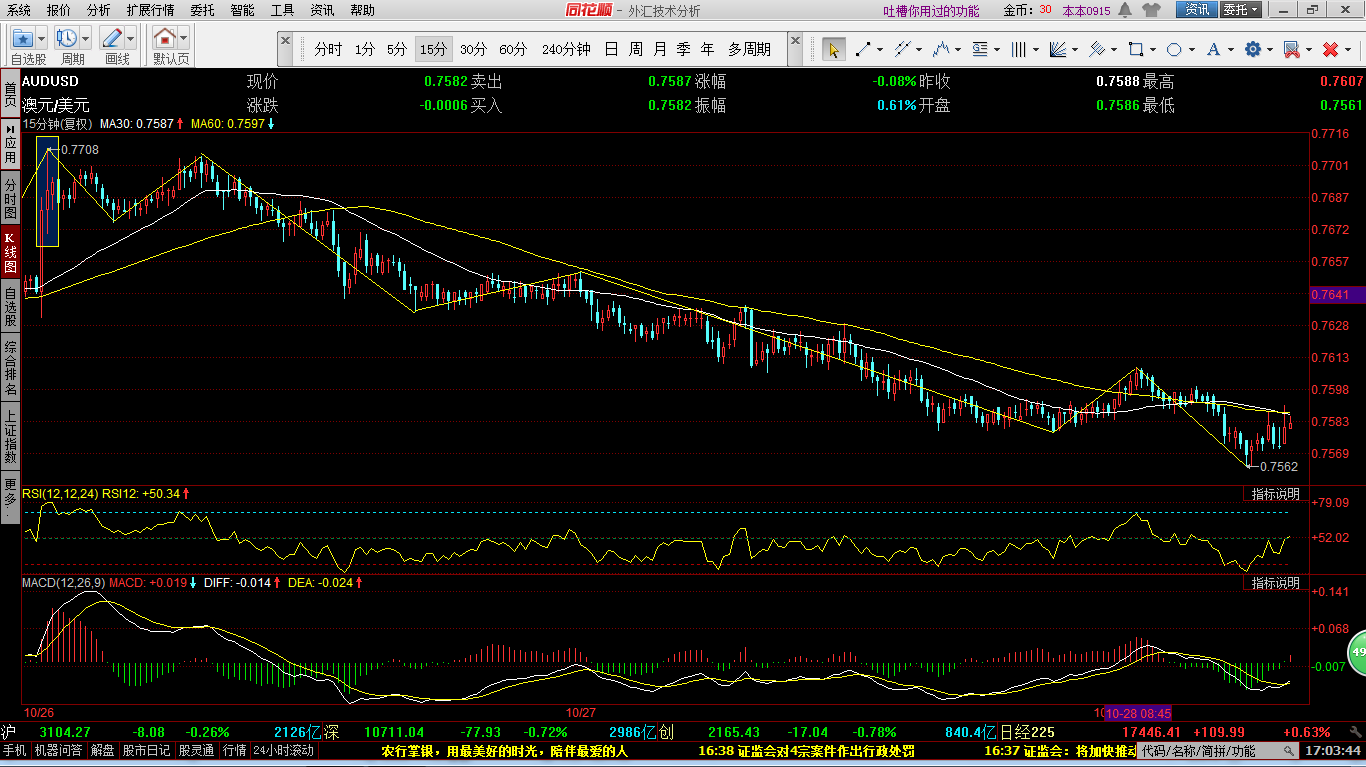1366x767 pixels.
Task: Open the notification bell icon
Action: coord(1125,10)
